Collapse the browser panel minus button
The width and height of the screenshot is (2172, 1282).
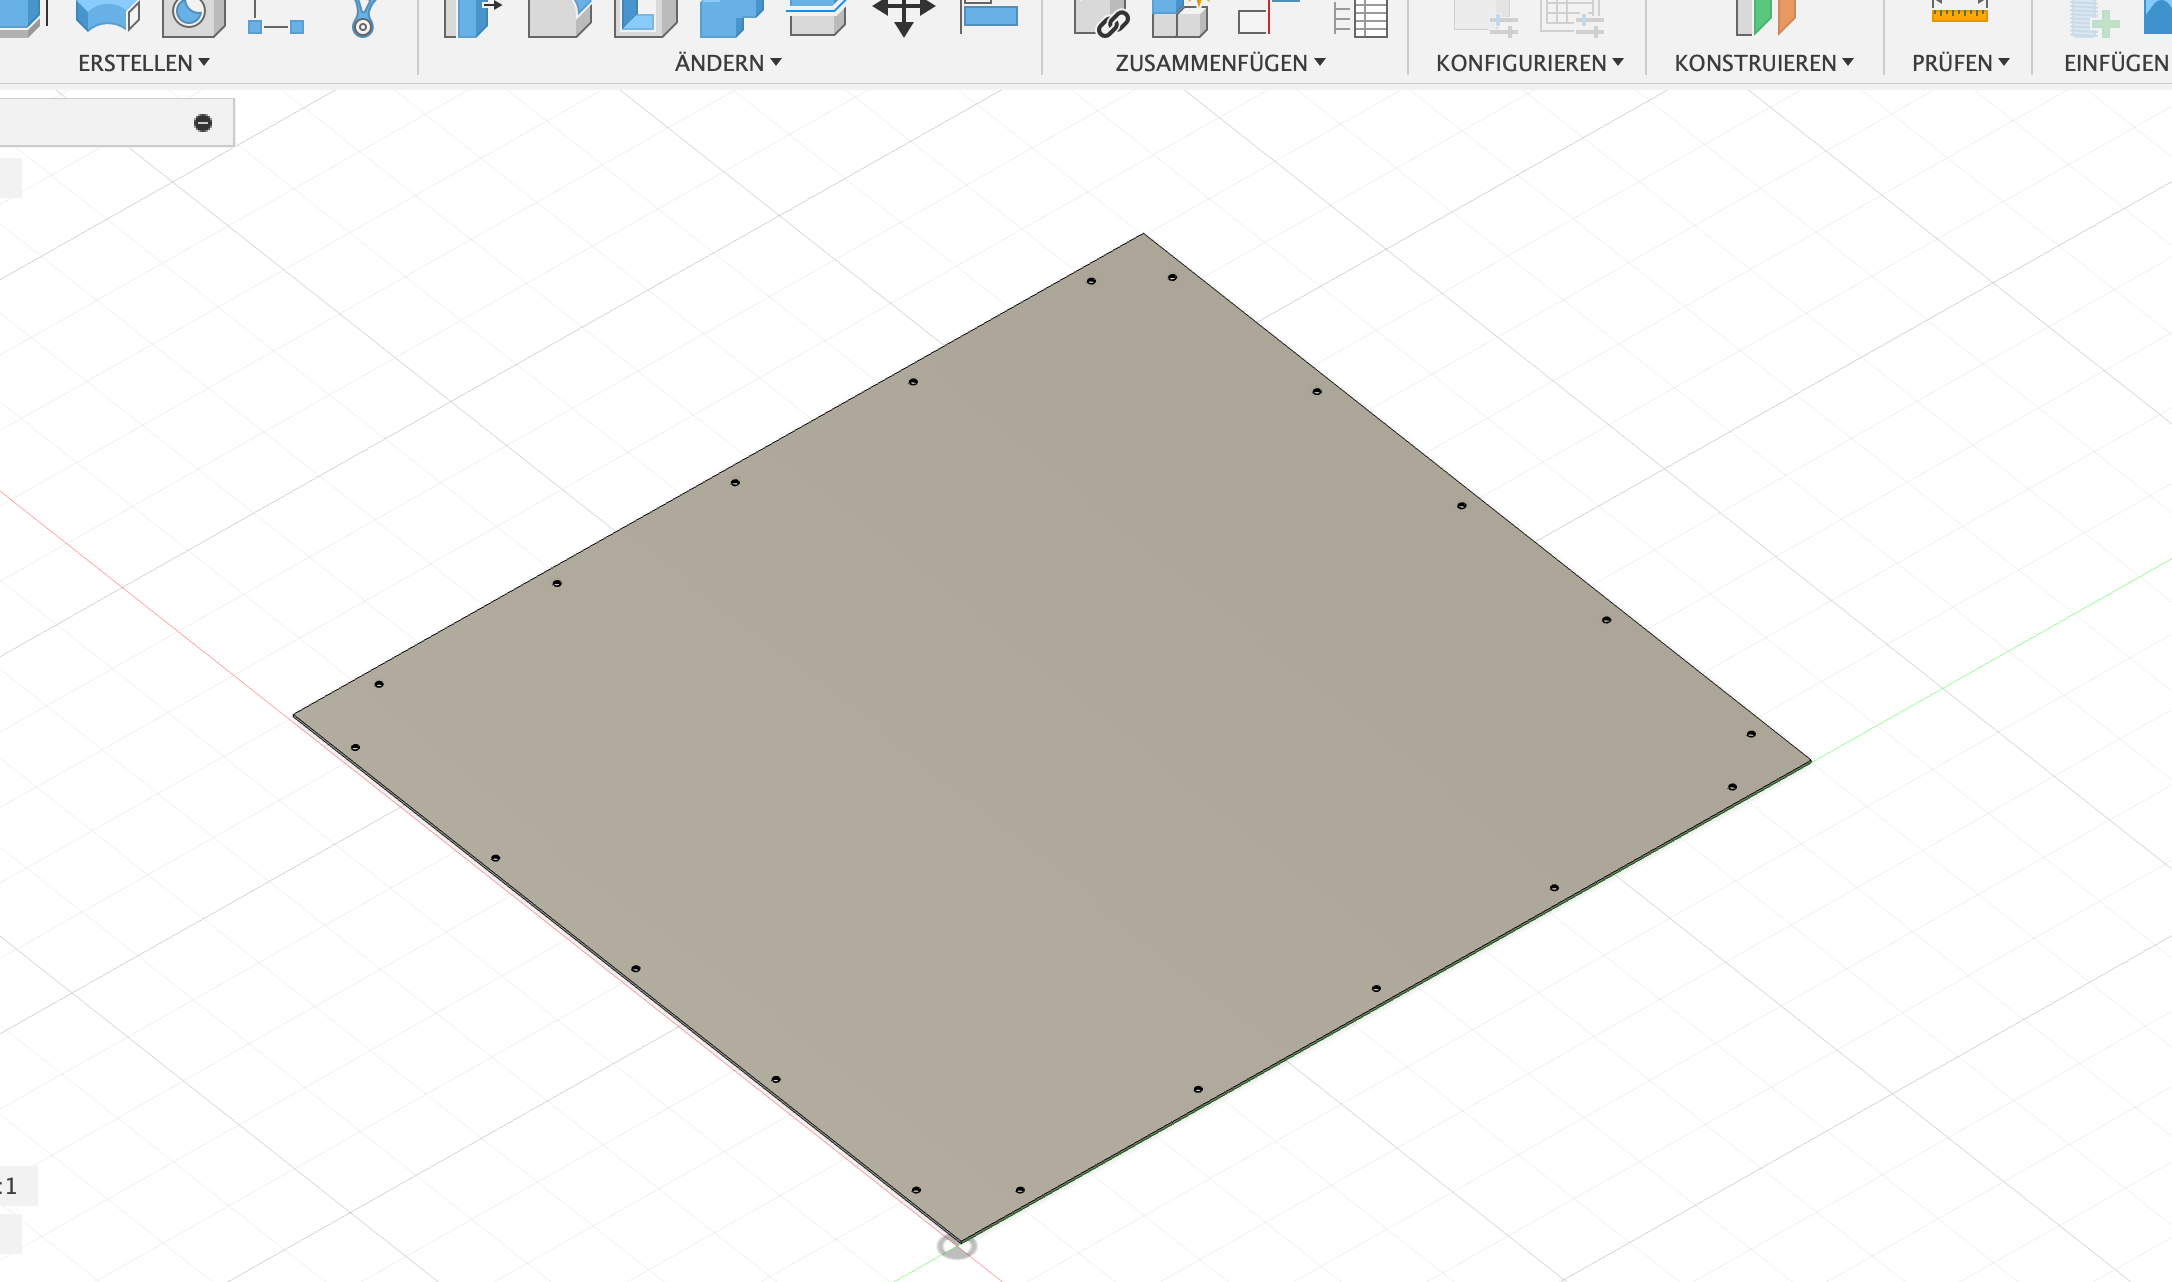(203, 123)
